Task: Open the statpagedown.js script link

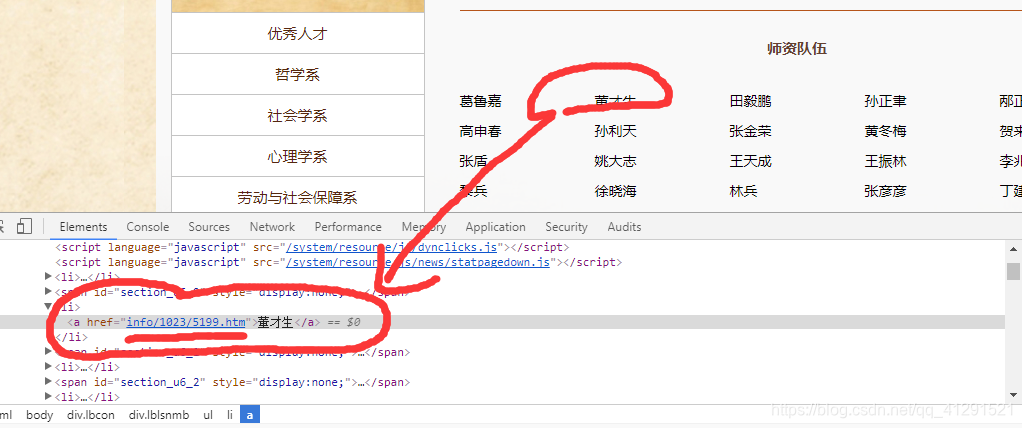Action: (418, 263)
